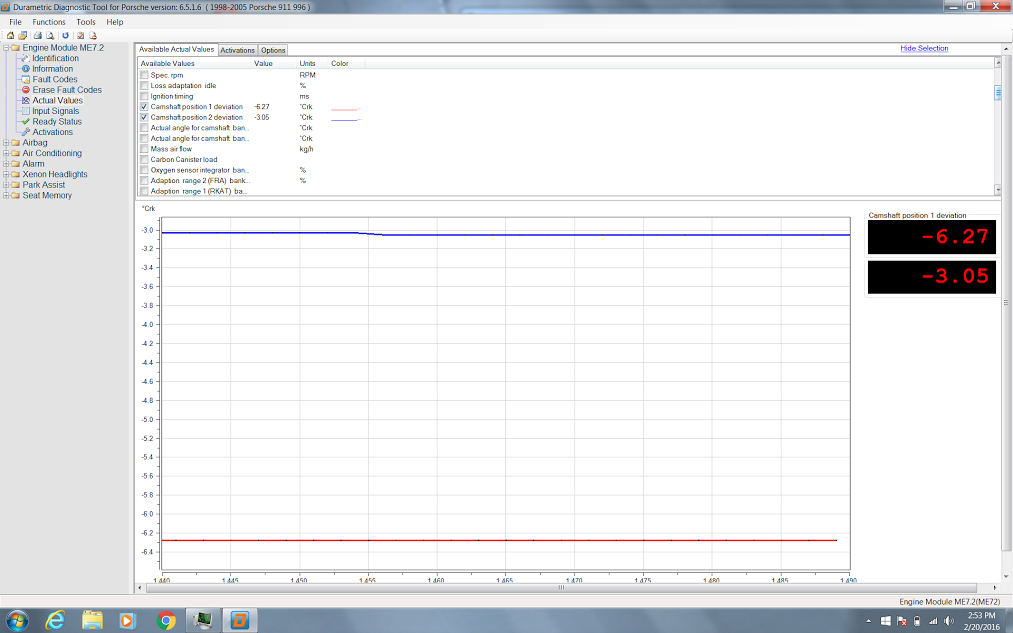Open Ready Status with green checkmark

coord(56,122)
